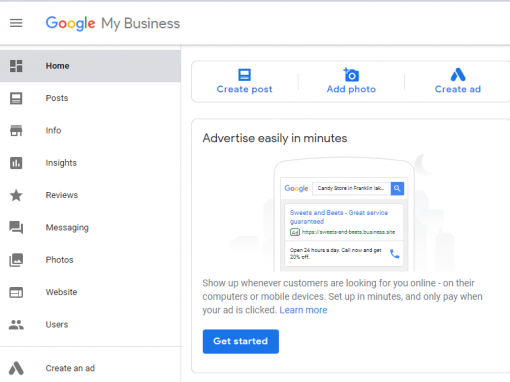Click the Messaging chat bubbles icon

point(16,228)
